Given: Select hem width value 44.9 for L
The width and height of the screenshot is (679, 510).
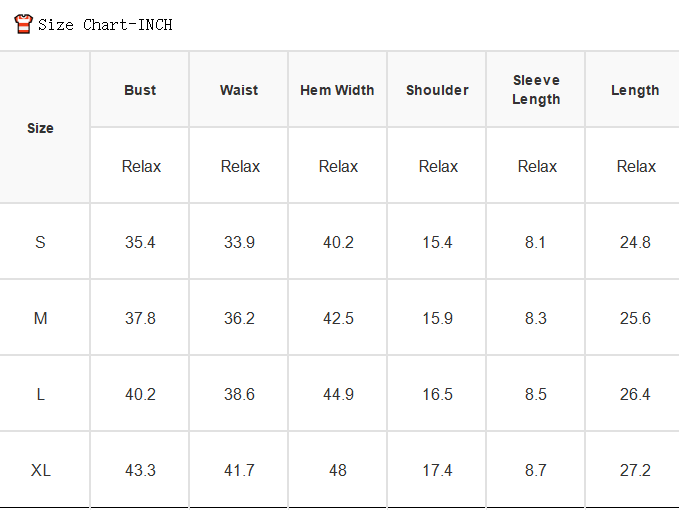Looking at the screenshot, I should point(338,394).
